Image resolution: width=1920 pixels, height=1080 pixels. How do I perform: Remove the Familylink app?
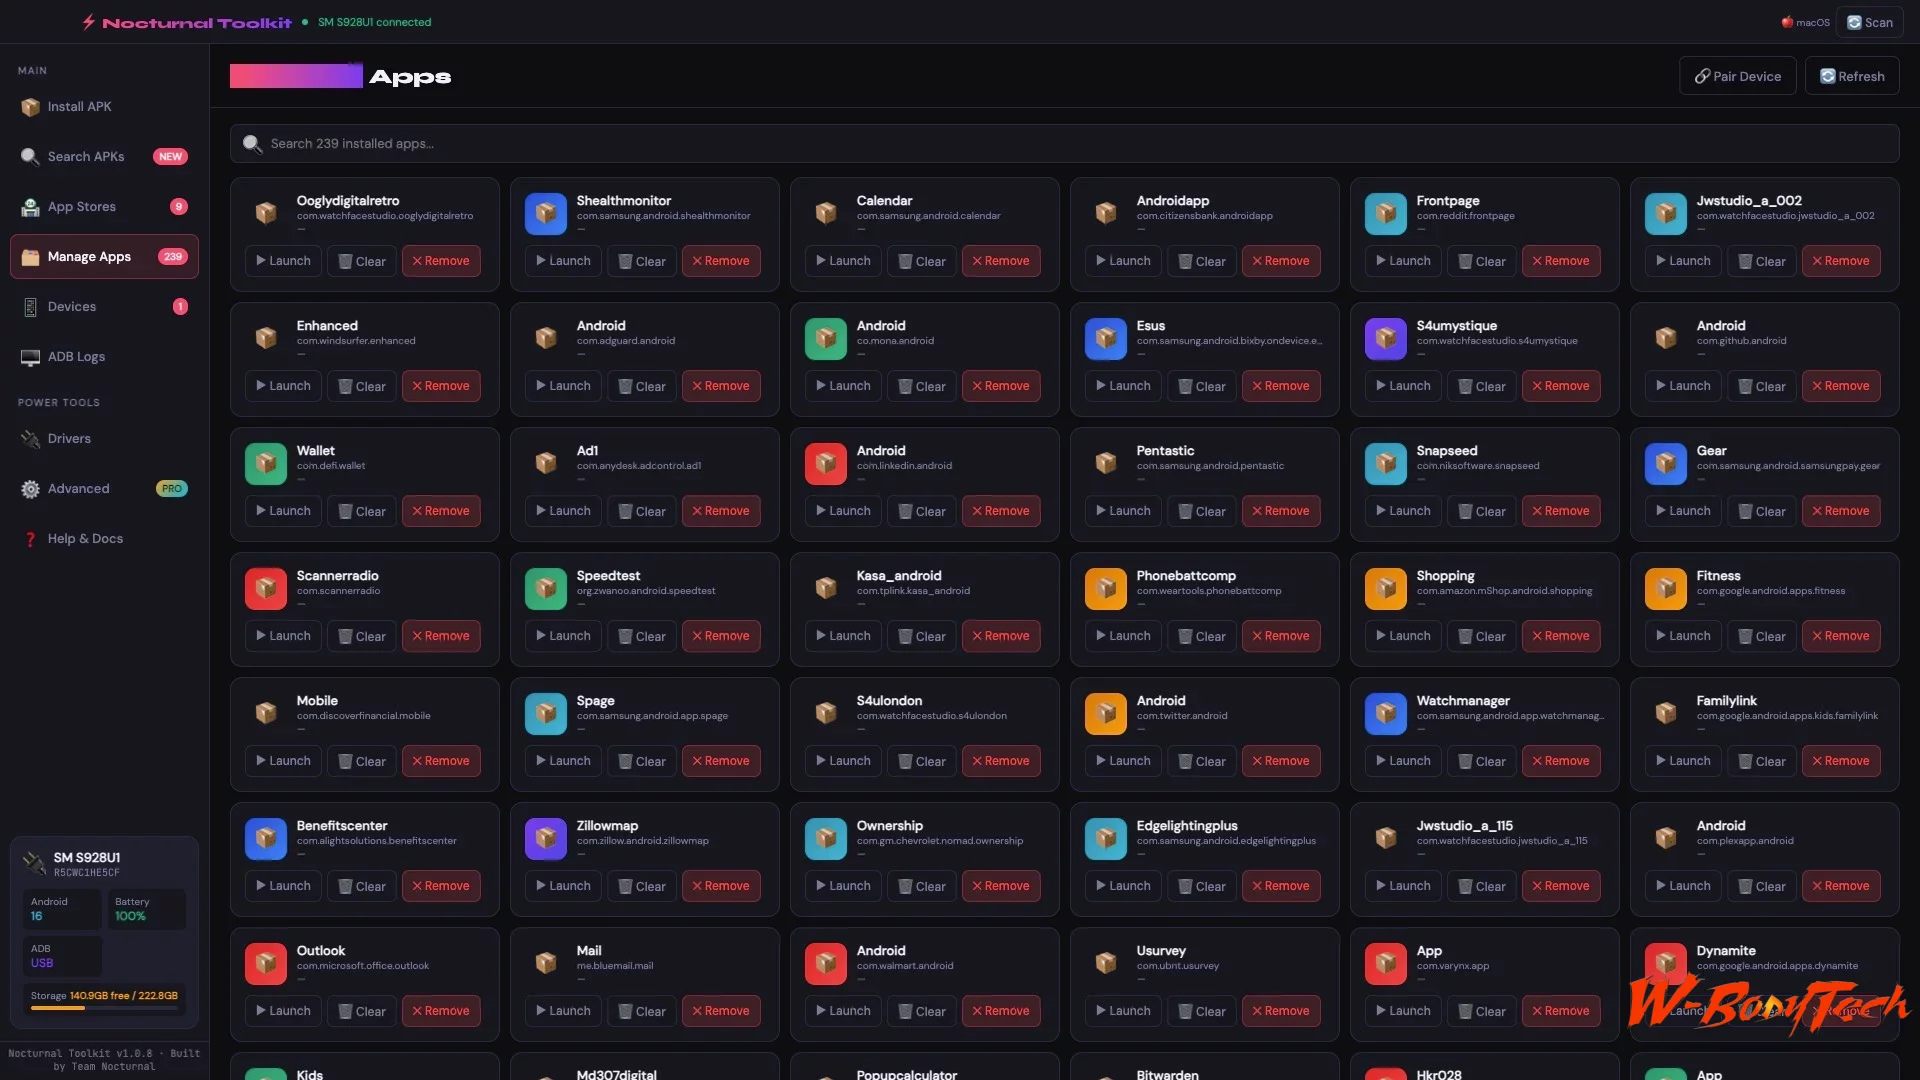(1841, 761)
